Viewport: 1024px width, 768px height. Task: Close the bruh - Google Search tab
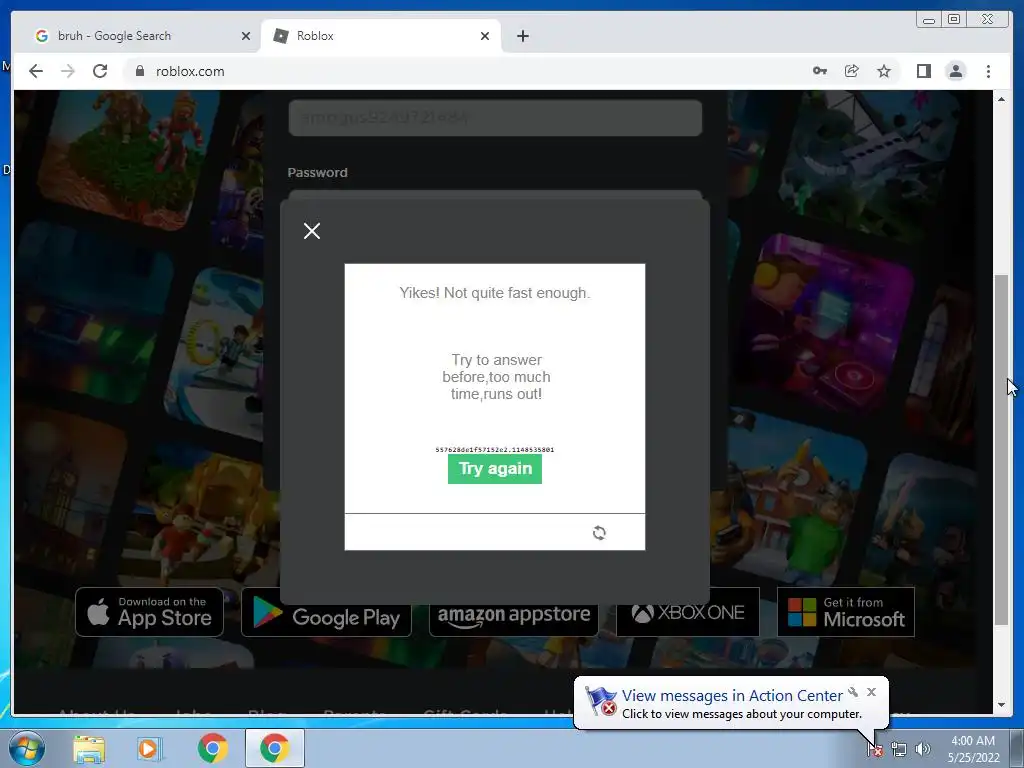click(246, 36)
